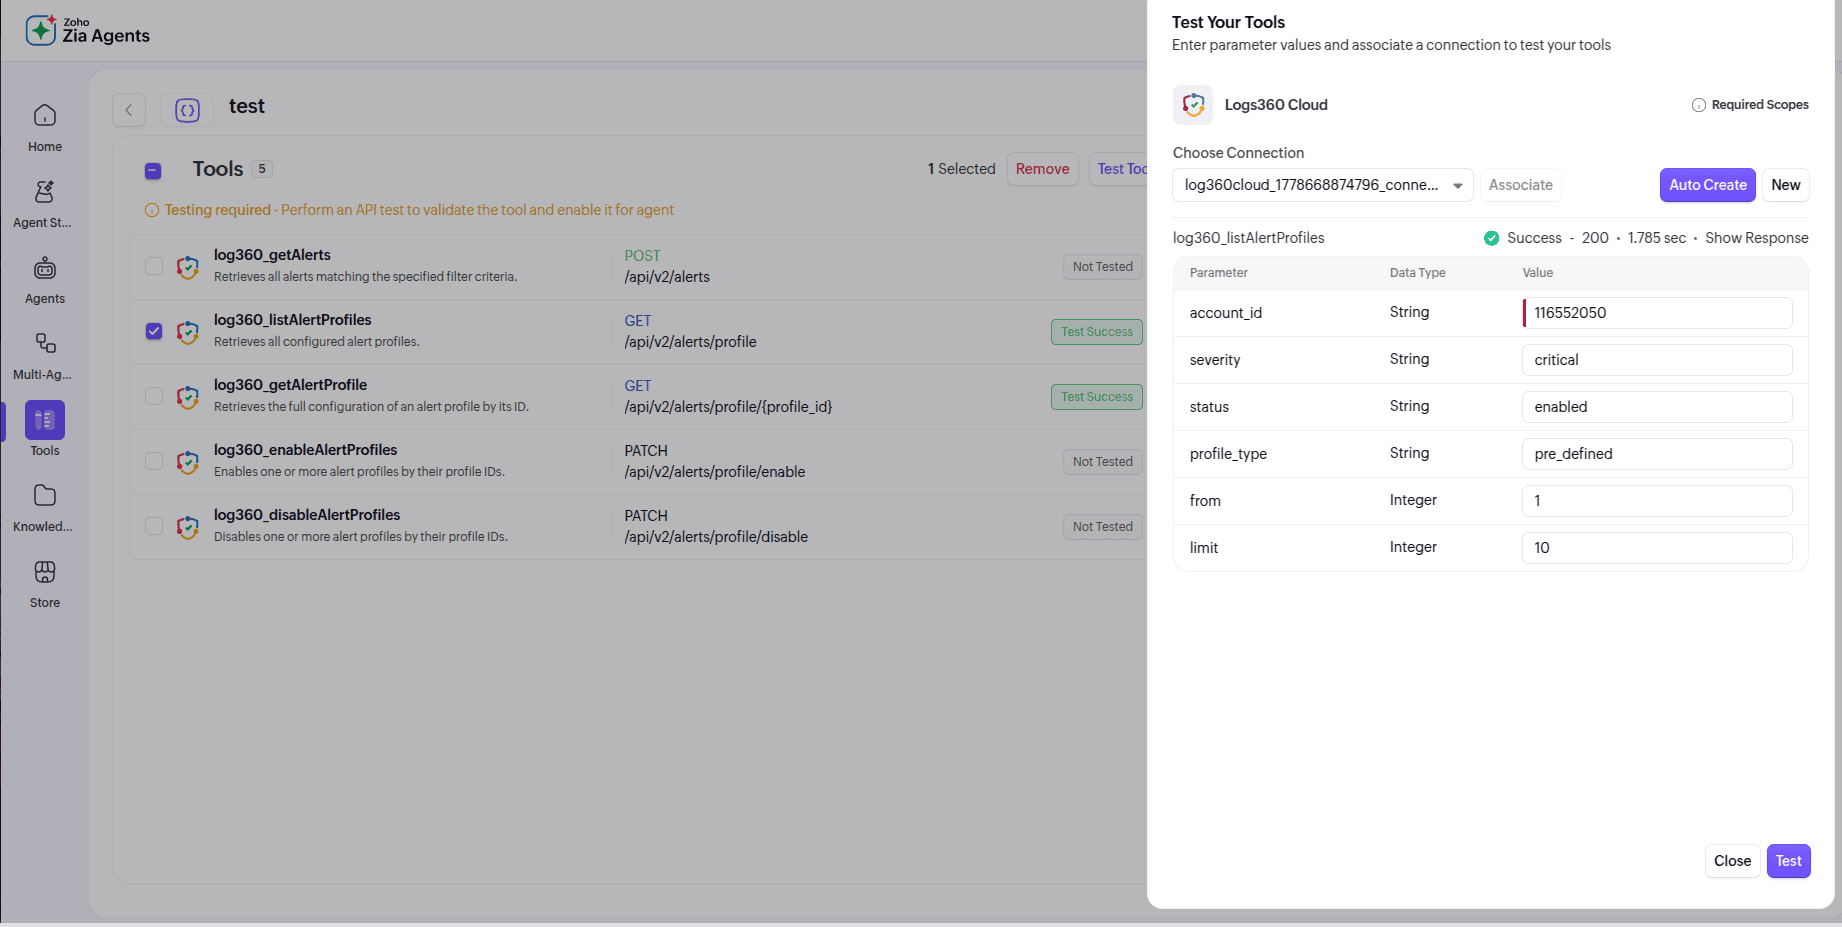Click the log360_disableAlertProfiles tool name

[x=307, y=515]
